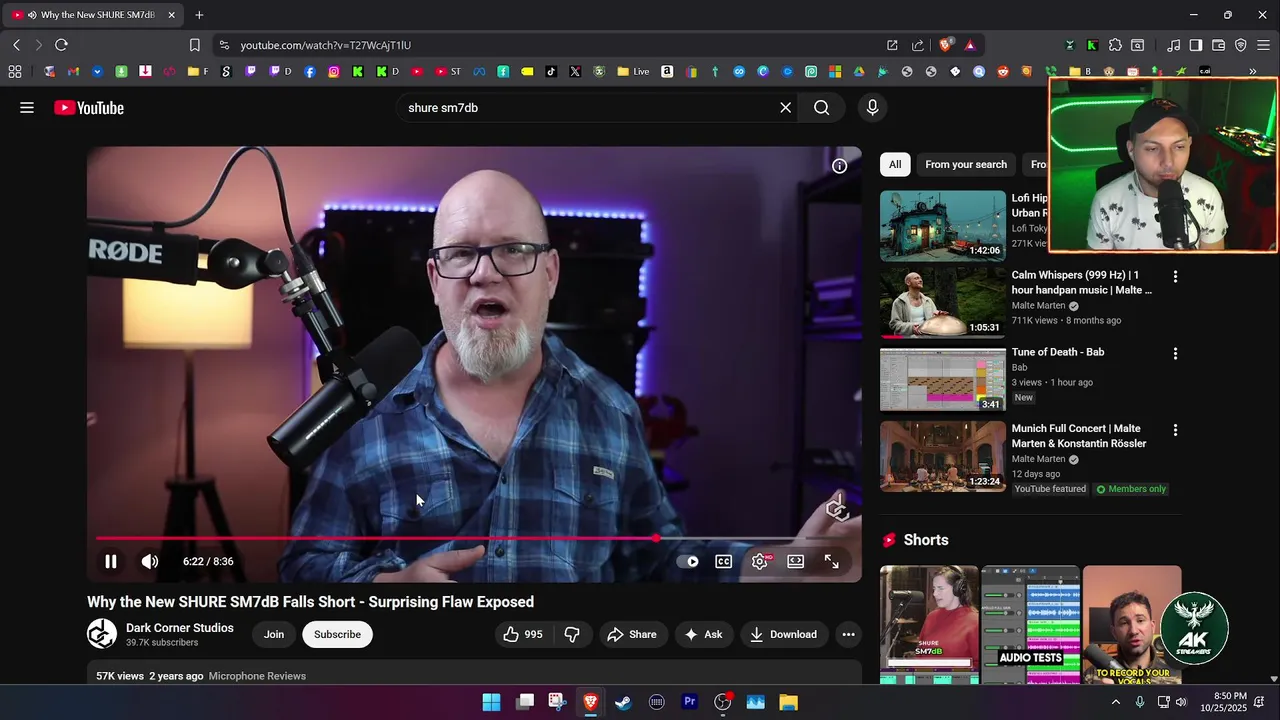Dislike the video
This screenshot has width=1280, height=720.
point(572,634)
